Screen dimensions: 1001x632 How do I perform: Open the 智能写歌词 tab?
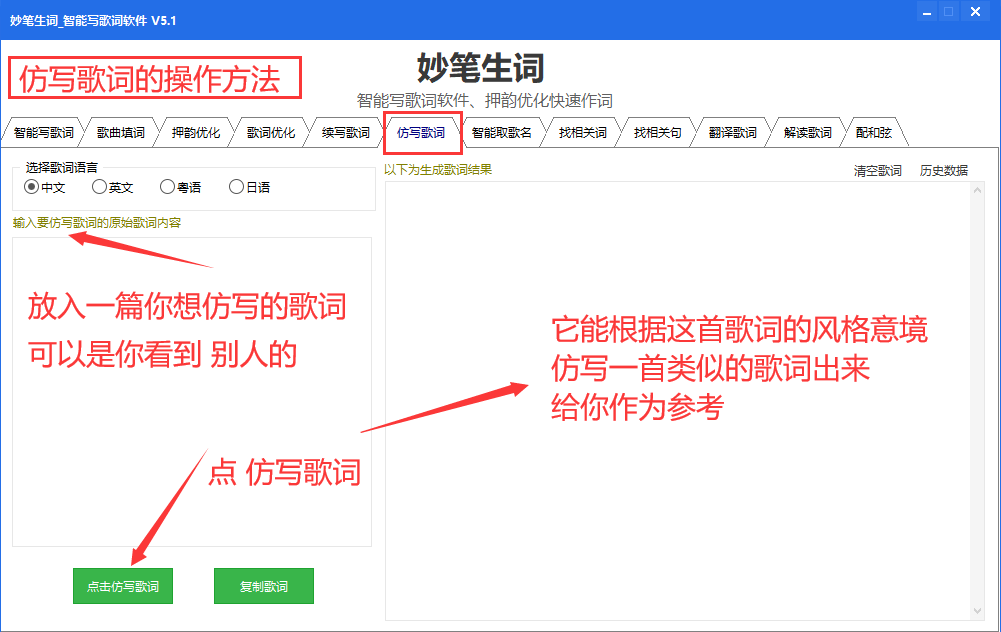[x=43, y=133]
